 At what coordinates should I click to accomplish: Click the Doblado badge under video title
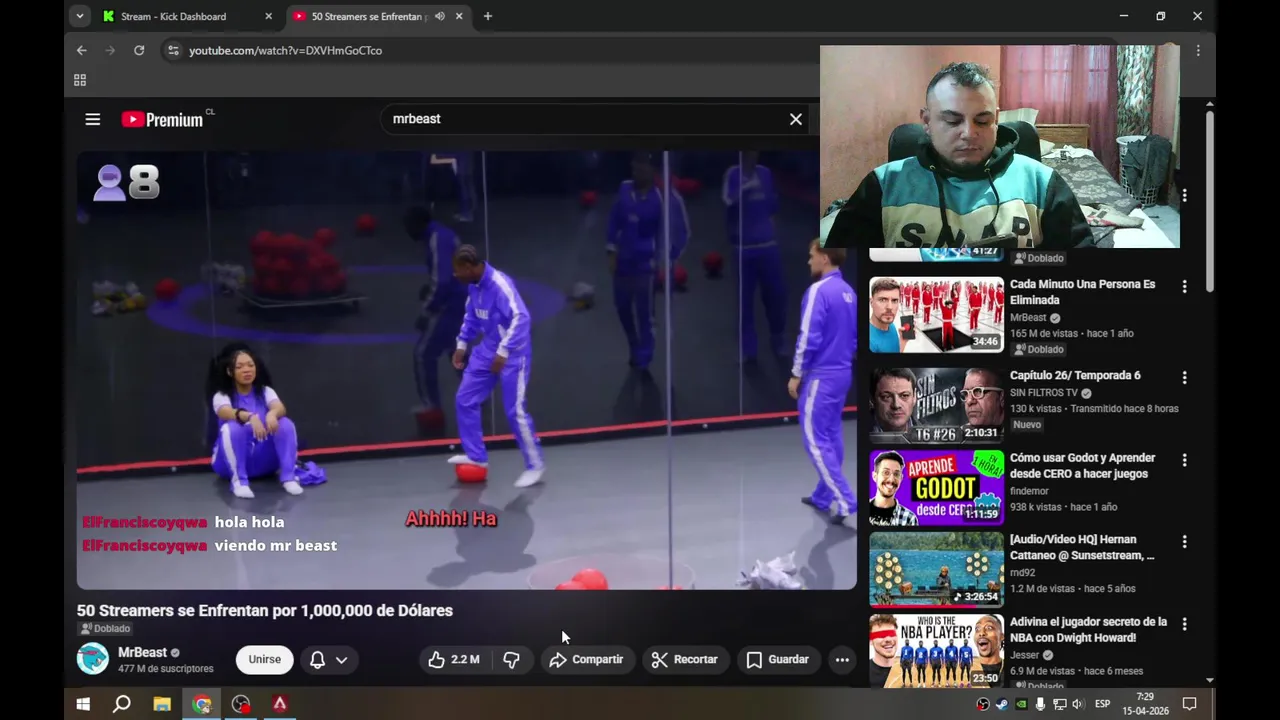click(106, 629)
